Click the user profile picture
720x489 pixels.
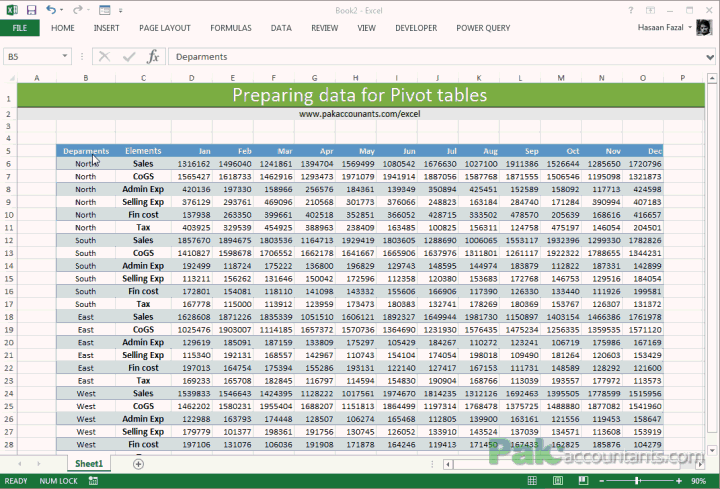tap(704, 28)
